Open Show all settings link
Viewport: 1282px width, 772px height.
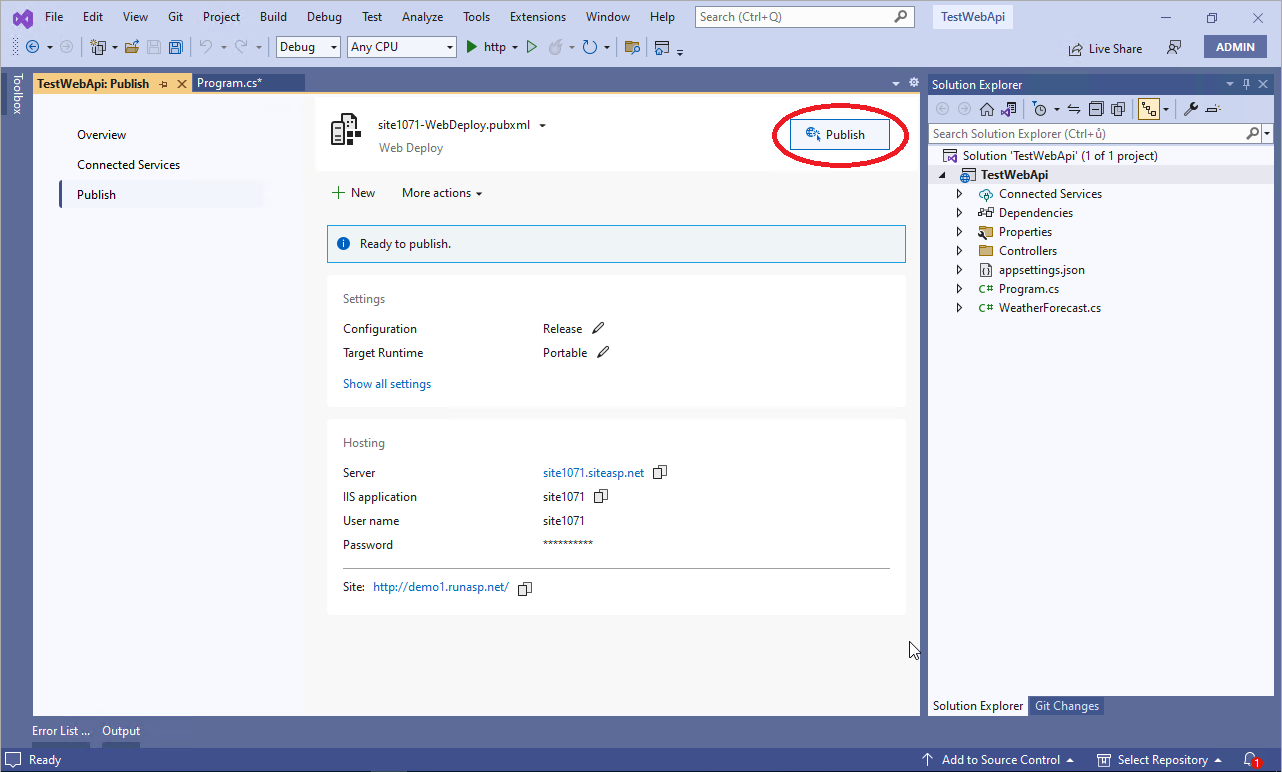tap(387, 384)
